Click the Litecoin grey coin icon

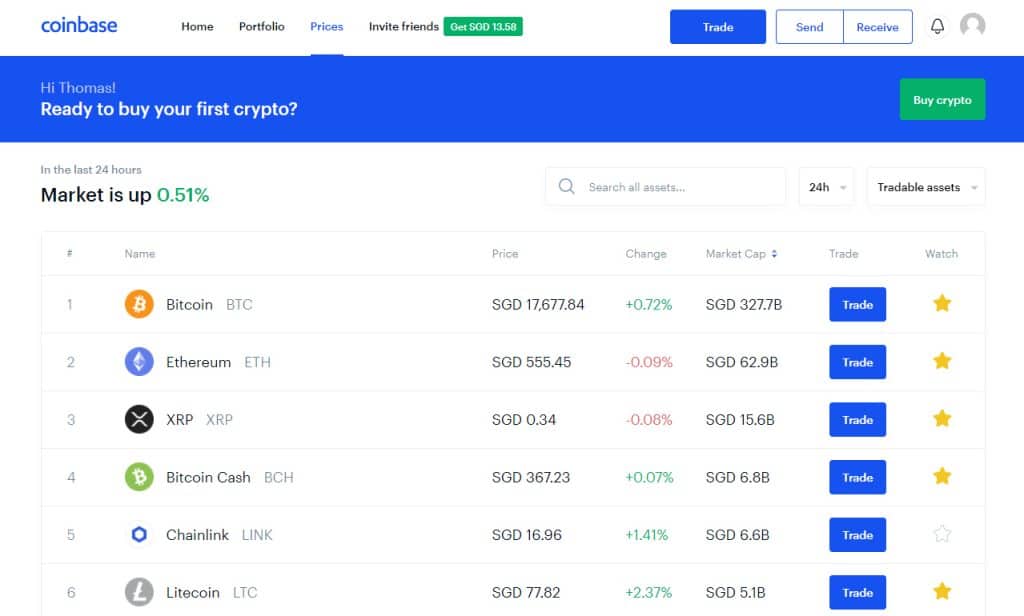pos(139,592)
